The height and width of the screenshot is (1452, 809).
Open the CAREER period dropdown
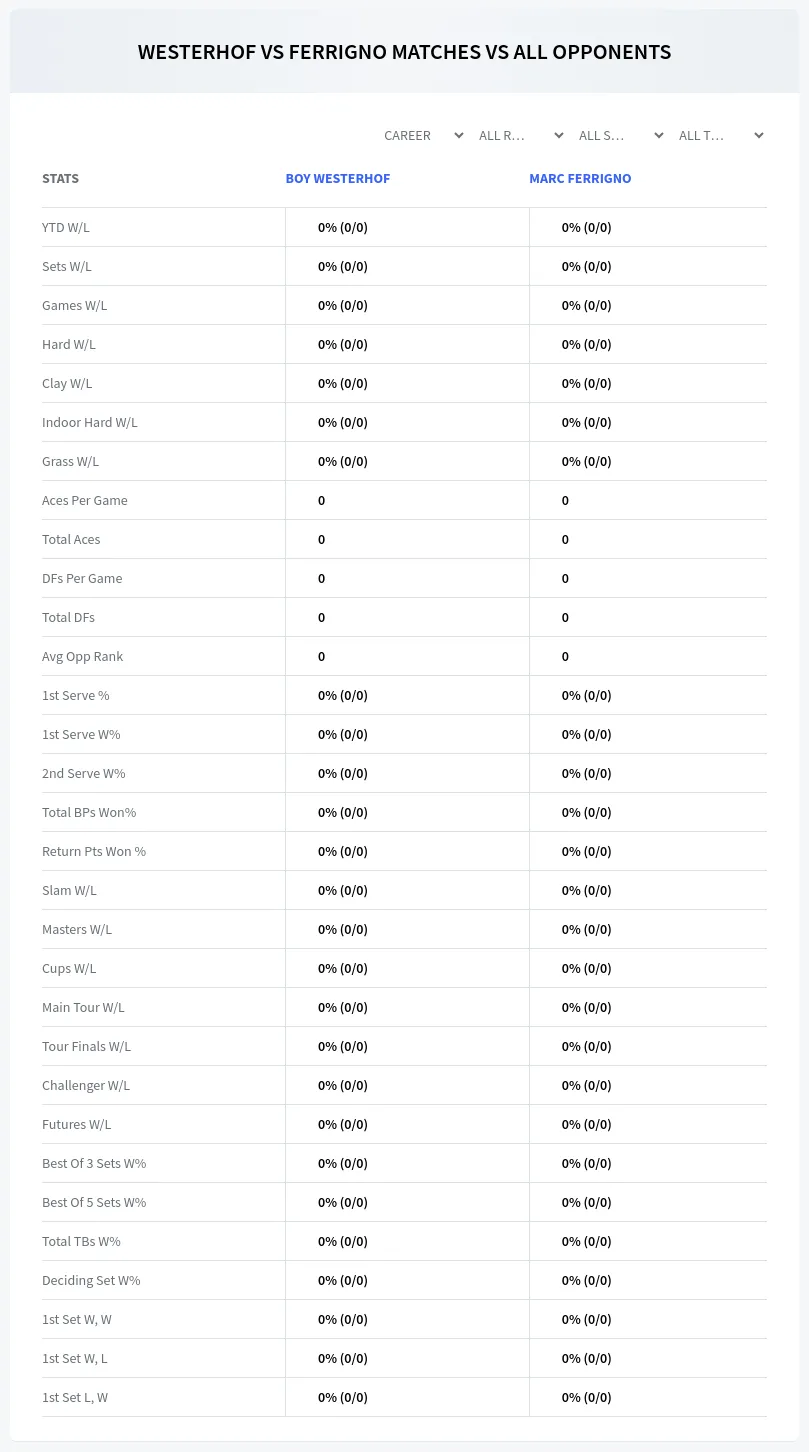click(422, 135)
